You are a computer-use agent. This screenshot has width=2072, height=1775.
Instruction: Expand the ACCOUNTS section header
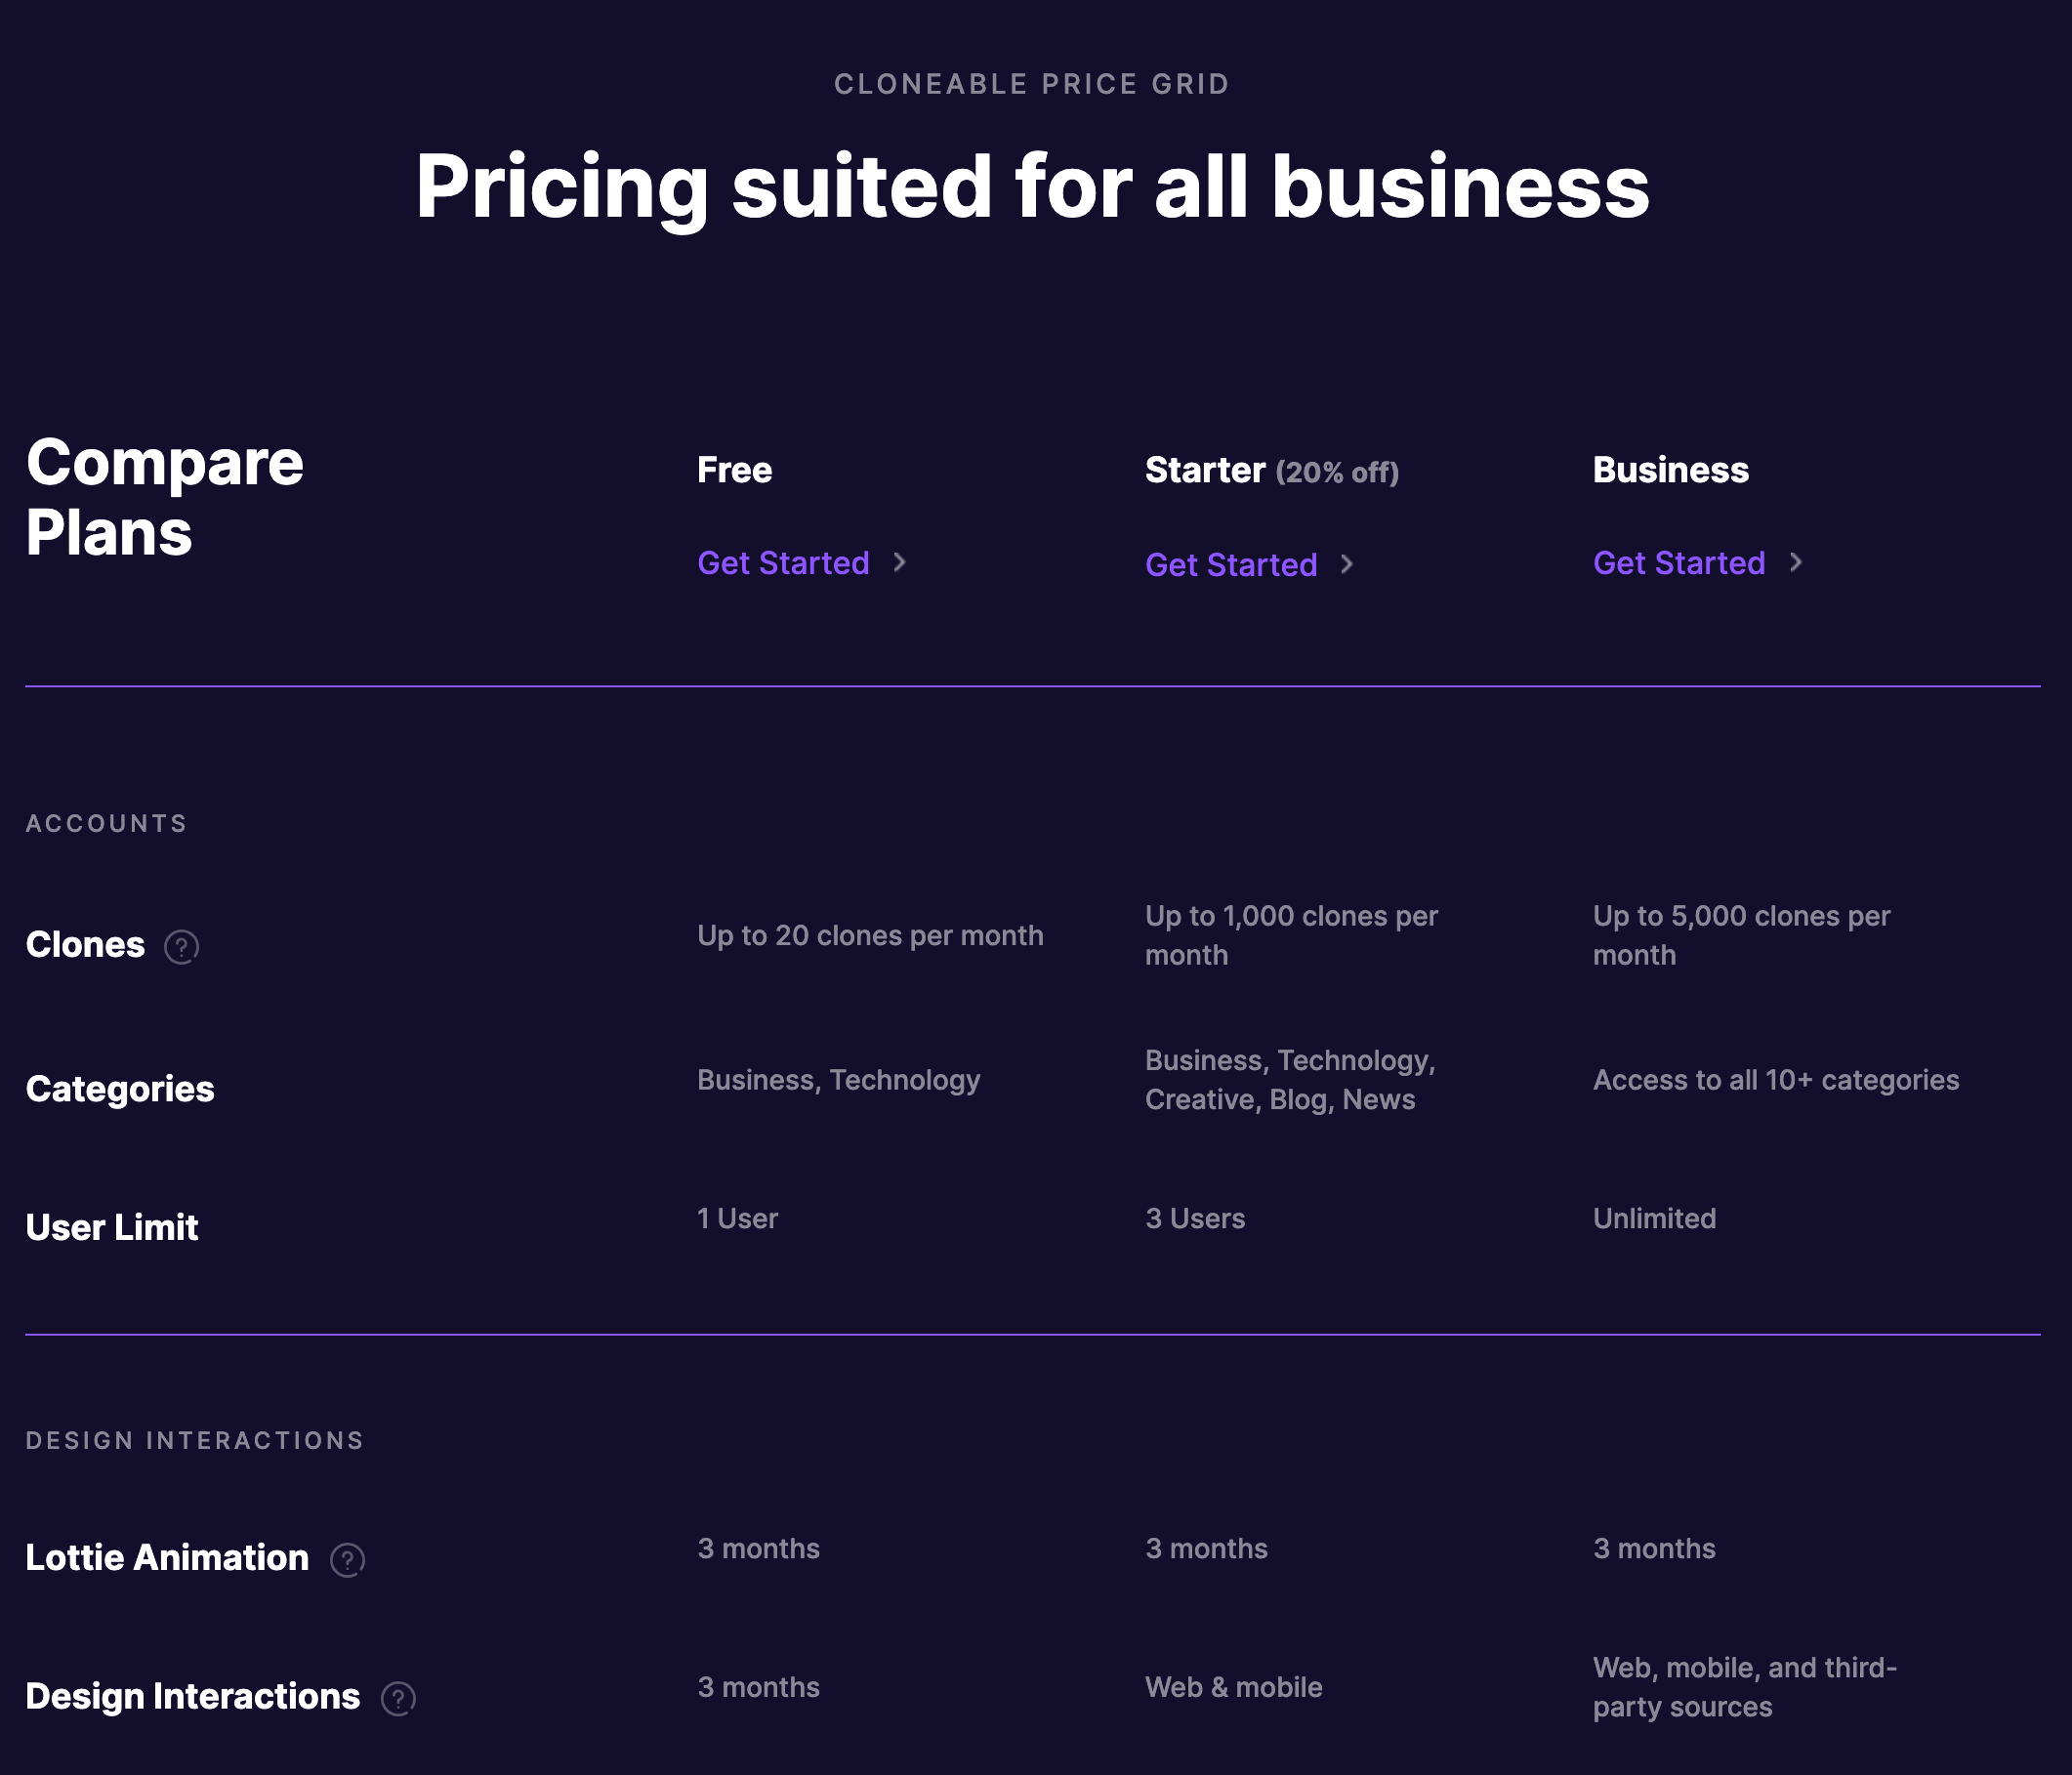click(x=106, y=823)
